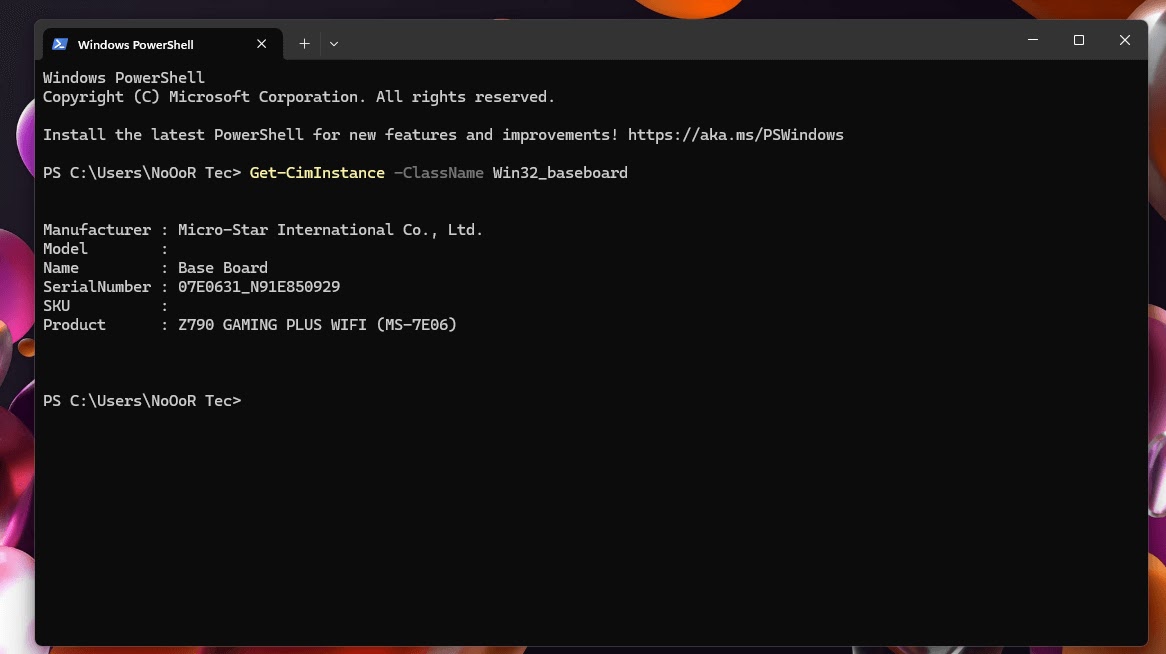Click product value Z790 GAMING PLUS WIFI (MS-7E06)

tap(318, 325)
